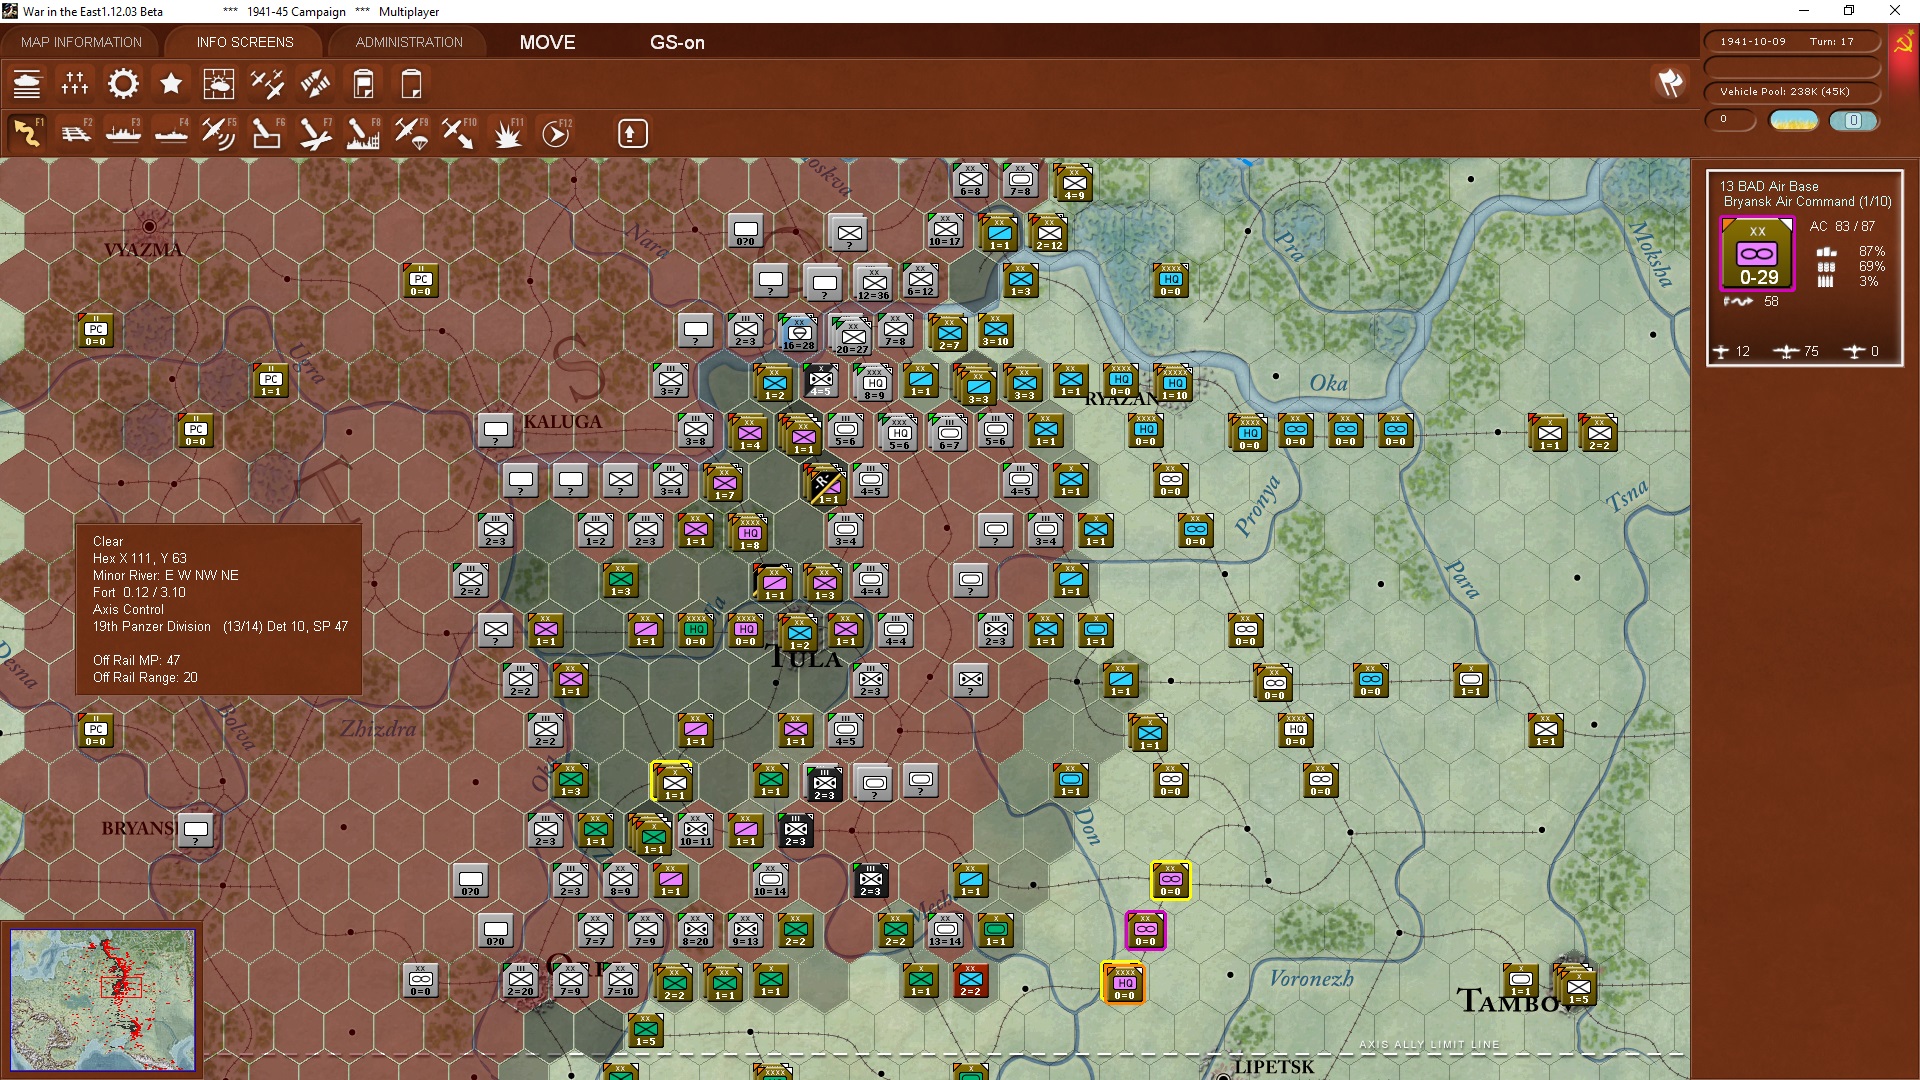1920x1080 pixels.
Task: Click the GS-on status label
Action: point(677,42)
